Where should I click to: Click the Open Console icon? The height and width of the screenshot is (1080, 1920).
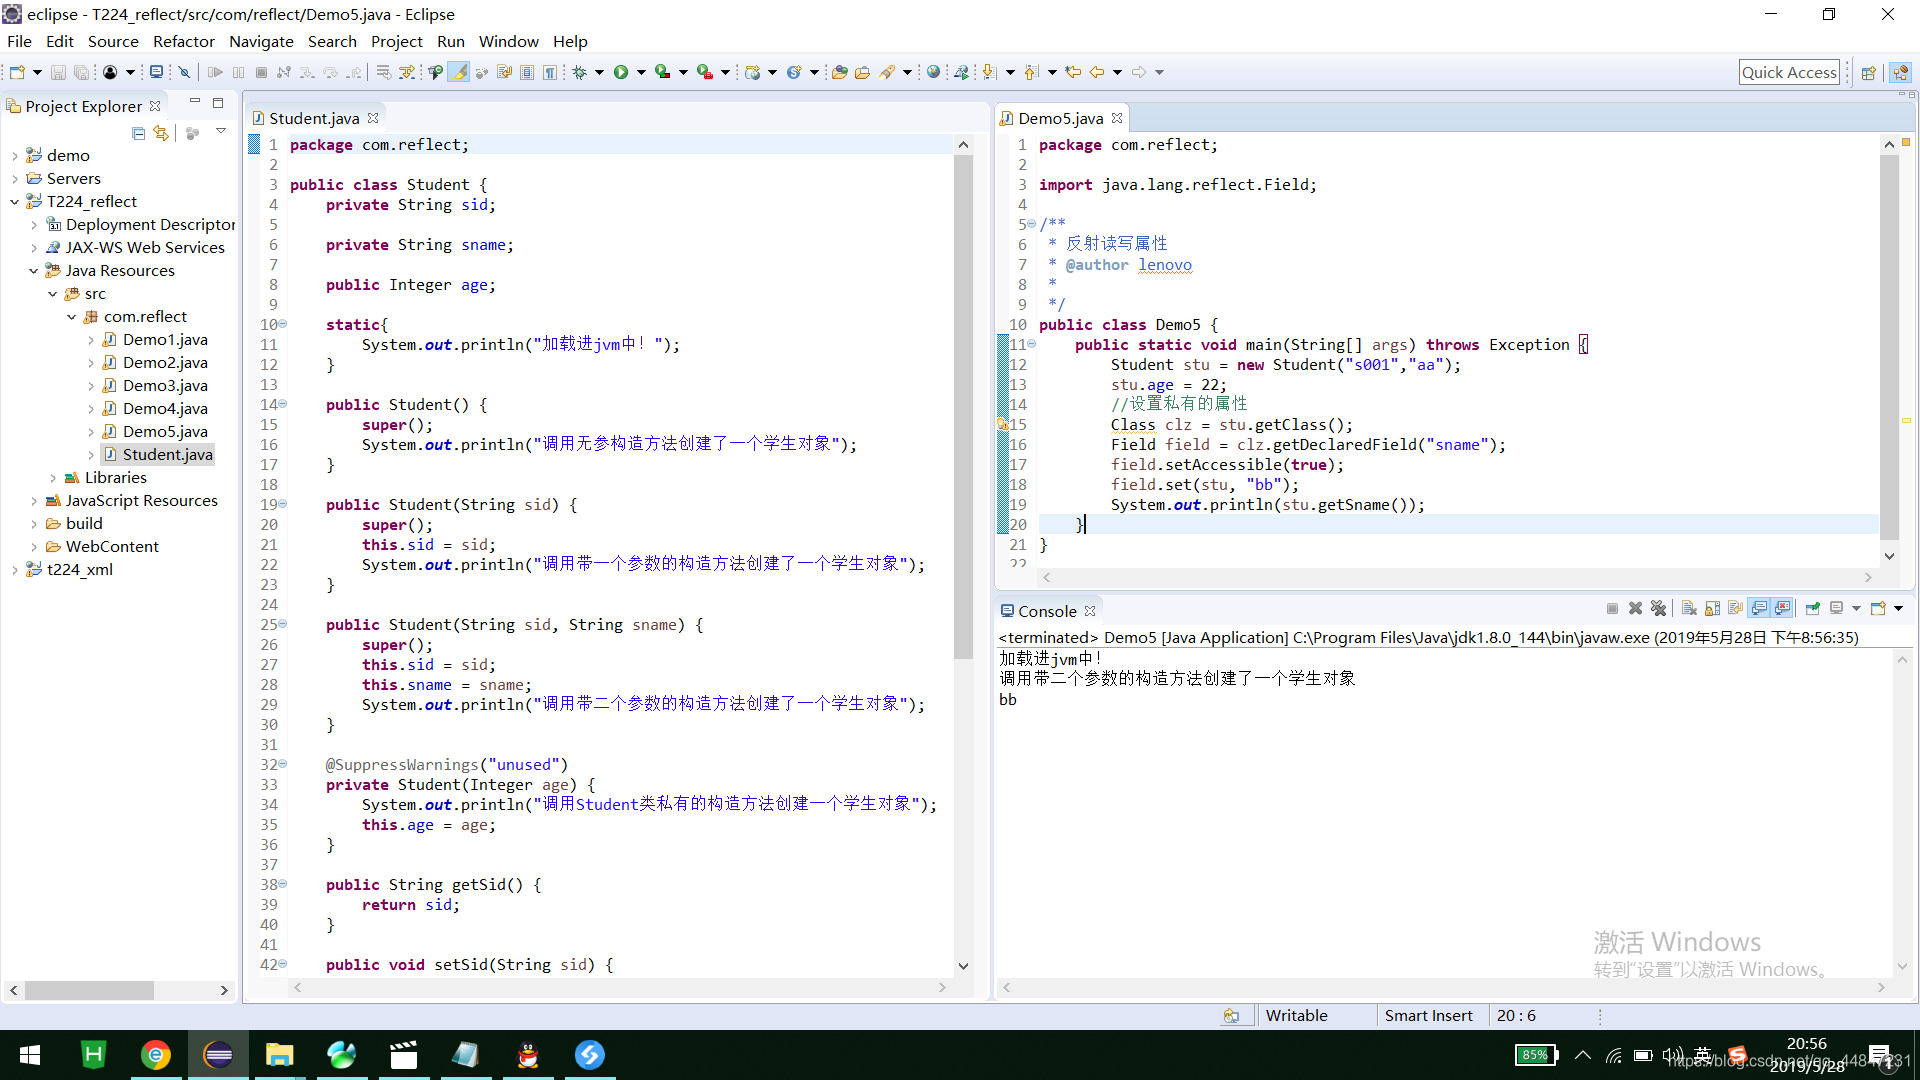point(1878,608)
